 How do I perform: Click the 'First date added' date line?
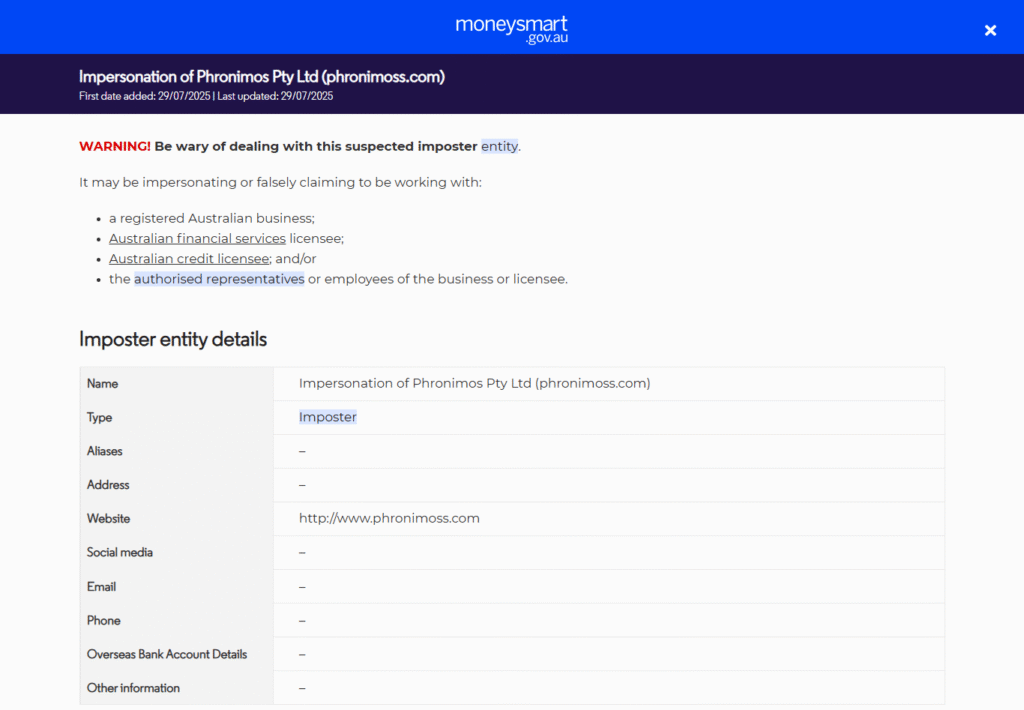click(x=205, y=97)
